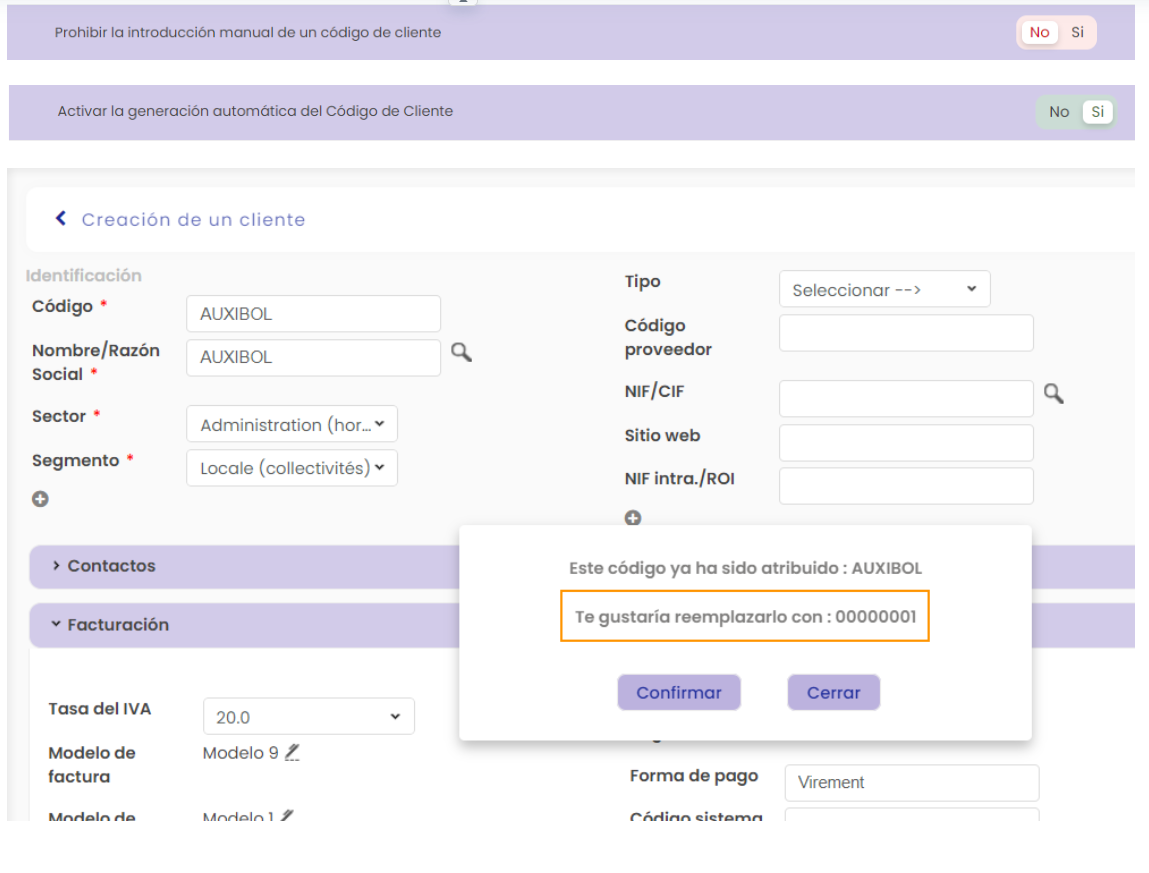Image resolution: width=1149 pixels, height=873 pixels.
Task: Set manual client code prohibition to Si
Action: [1077, 32]
